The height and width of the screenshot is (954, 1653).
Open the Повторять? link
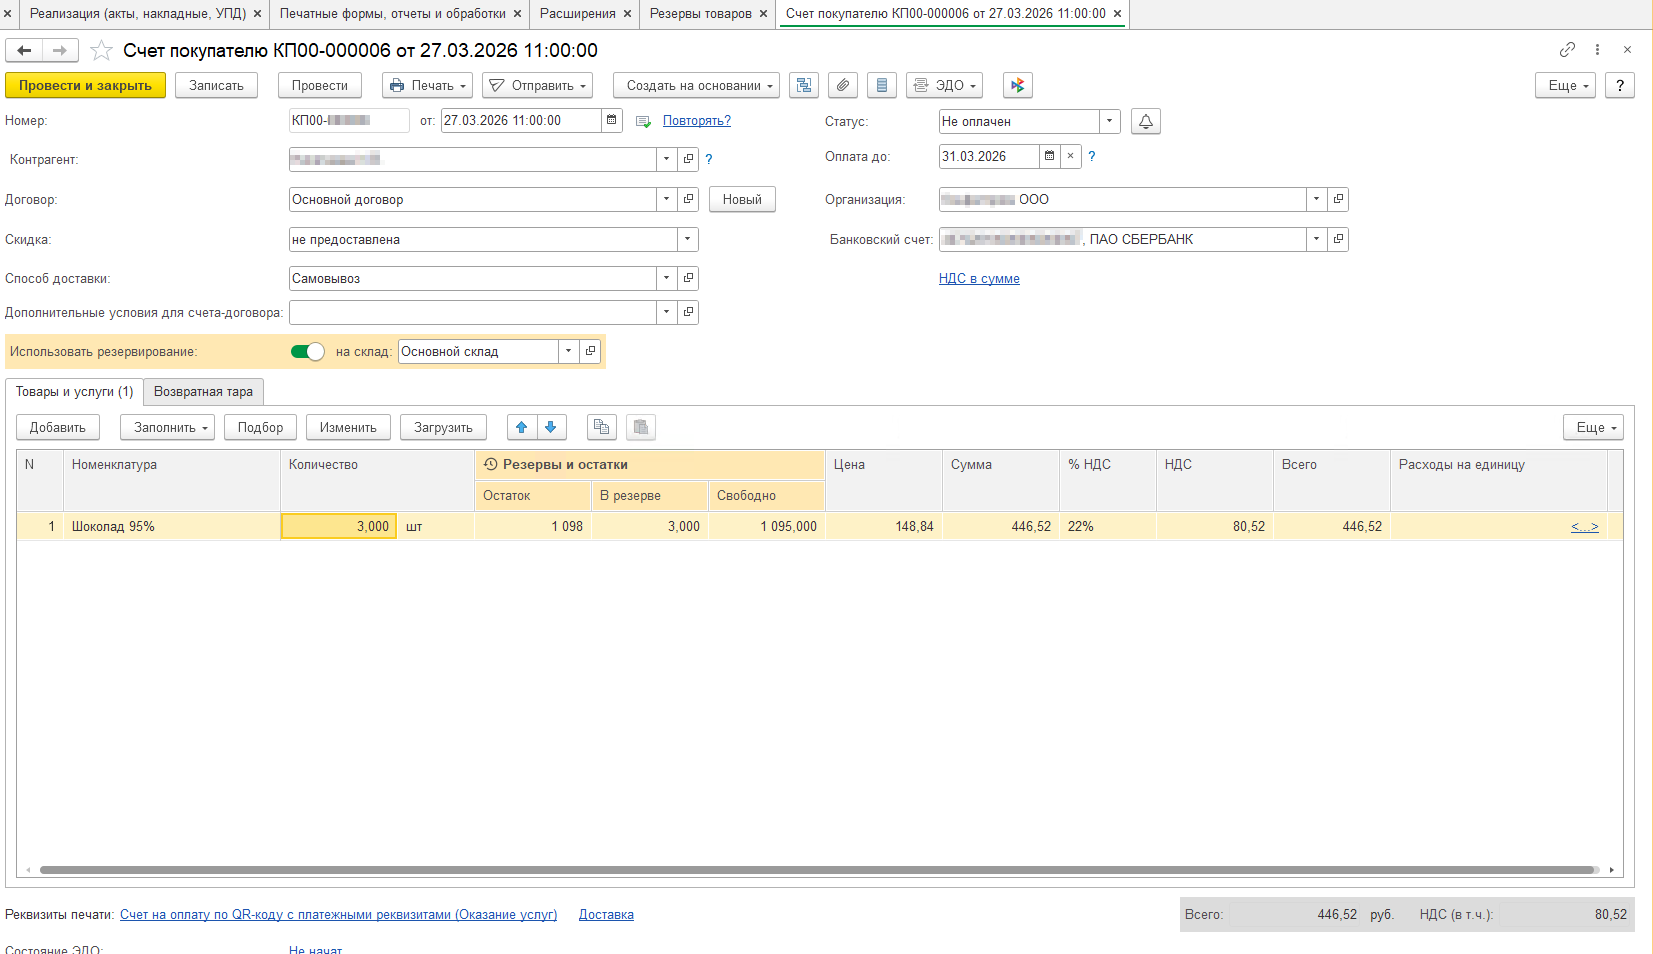point(697,121)
